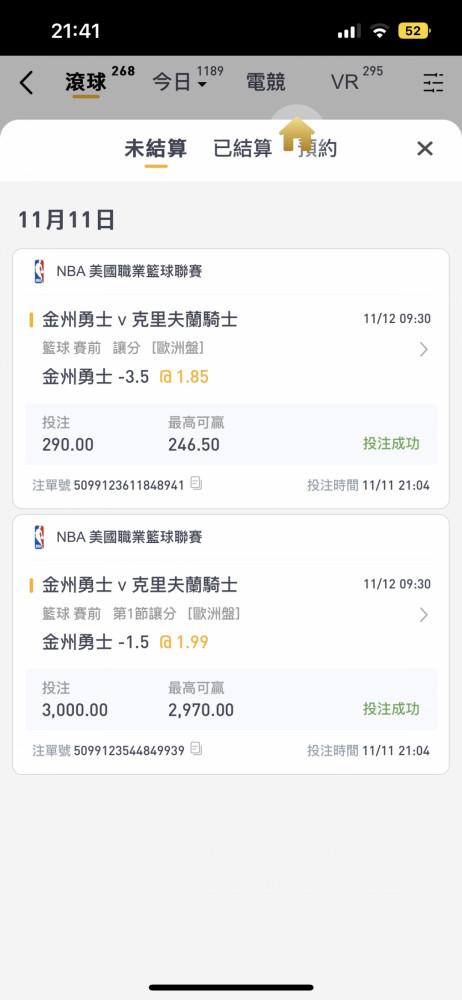Tap the battery indicator in status bar
Screen dimensions: 462x1000
coord(414,31)
